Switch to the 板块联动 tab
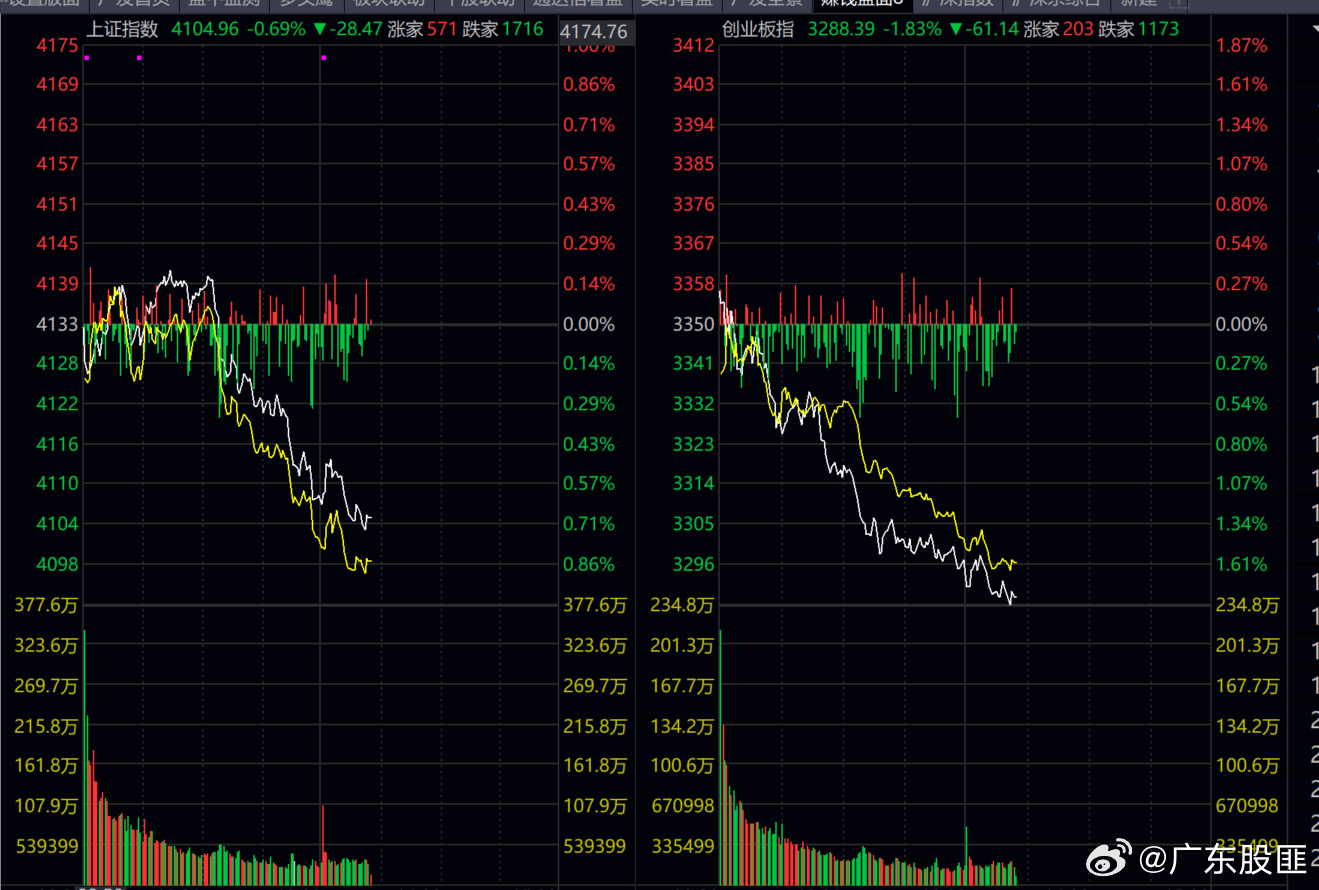This screenshot has height=890, width=1319. pos(389,3)
